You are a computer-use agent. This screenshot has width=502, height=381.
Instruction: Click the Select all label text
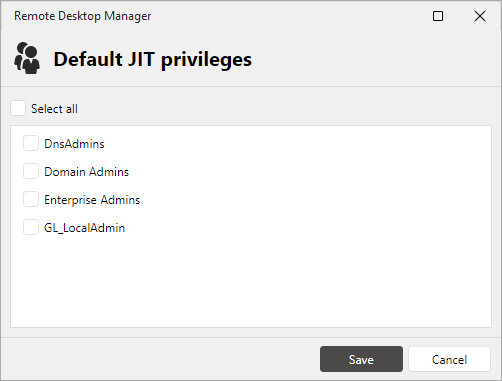(54, 109)
